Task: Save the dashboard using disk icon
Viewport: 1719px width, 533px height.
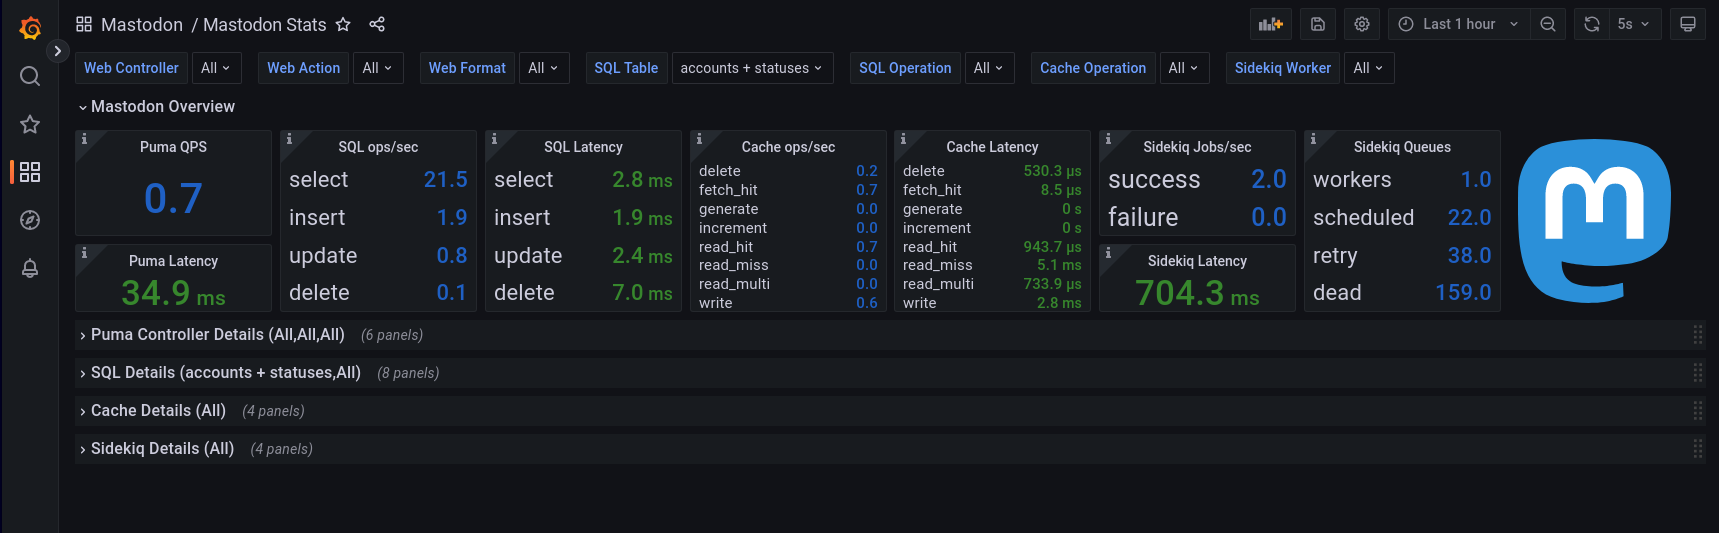Action: tap(1318, 24)
